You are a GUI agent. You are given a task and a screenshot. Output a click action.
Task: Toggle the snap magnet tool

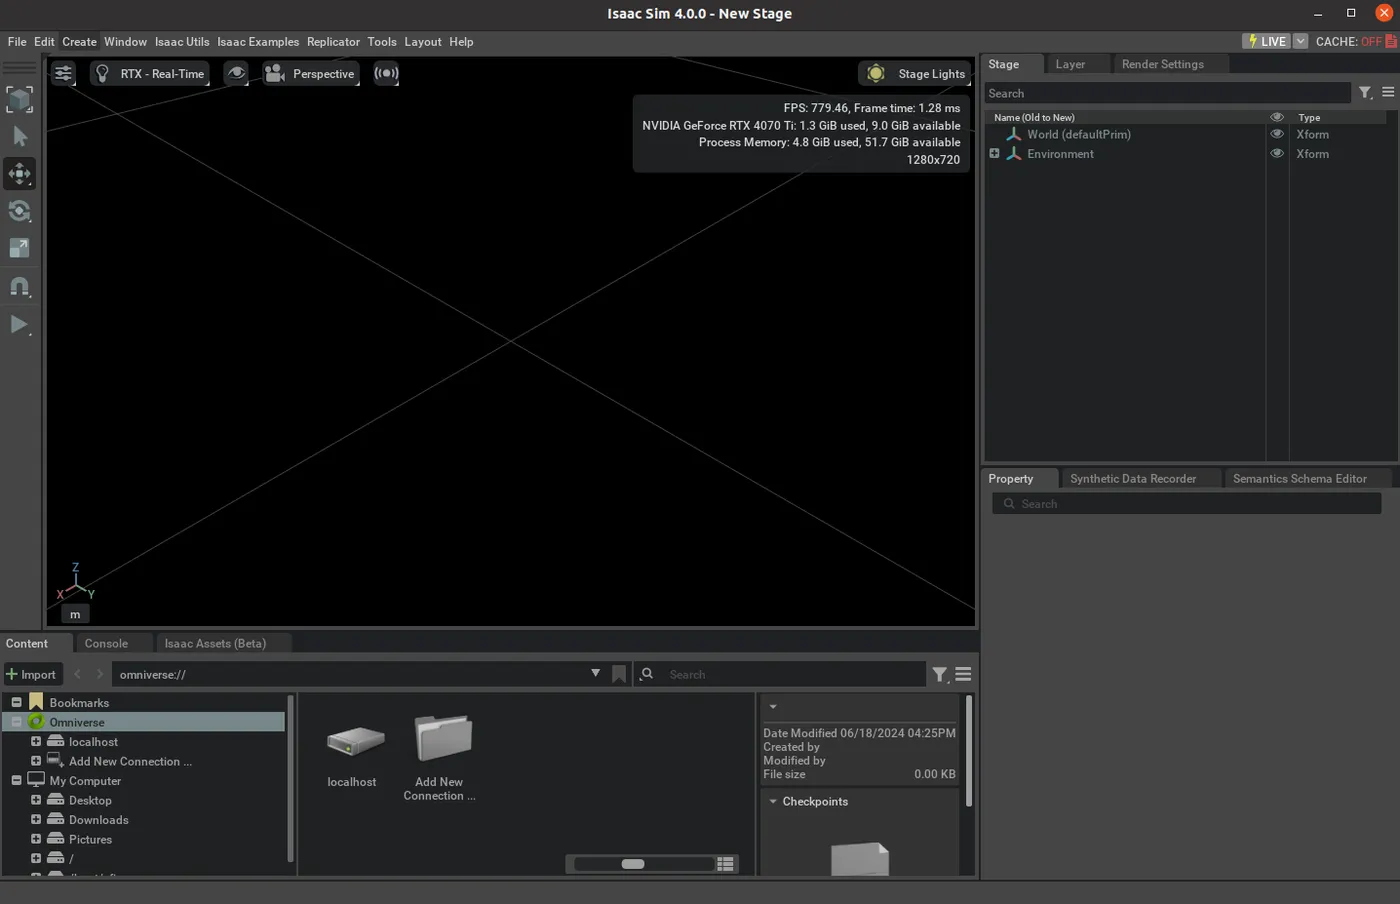(x=20, y=287)
